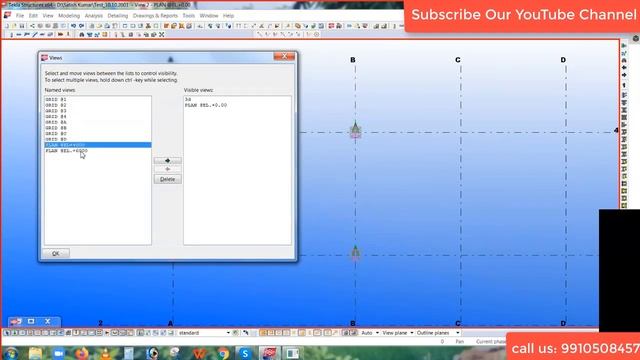
Task: Open the Drawings & Reports menu
Action: (x=155, y=16)
